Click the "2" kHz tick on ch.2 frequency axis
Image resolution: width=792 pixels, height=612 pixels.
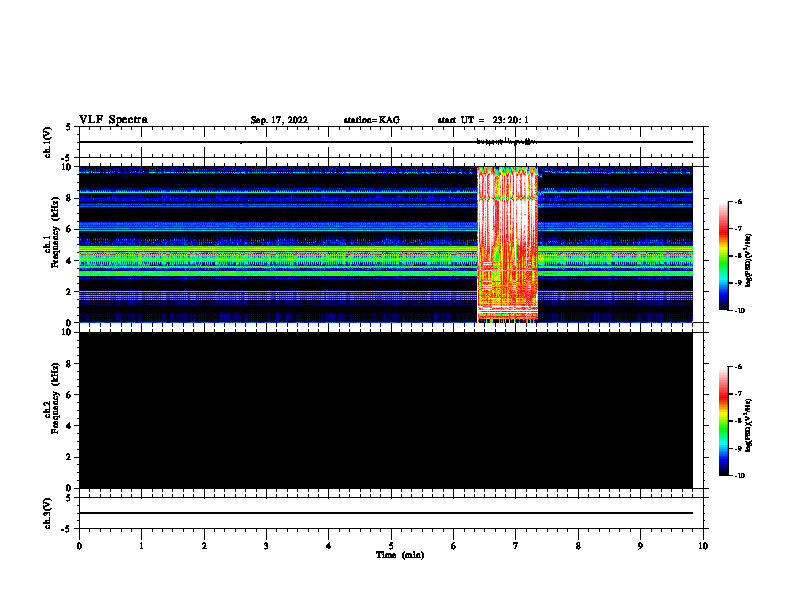70,457
